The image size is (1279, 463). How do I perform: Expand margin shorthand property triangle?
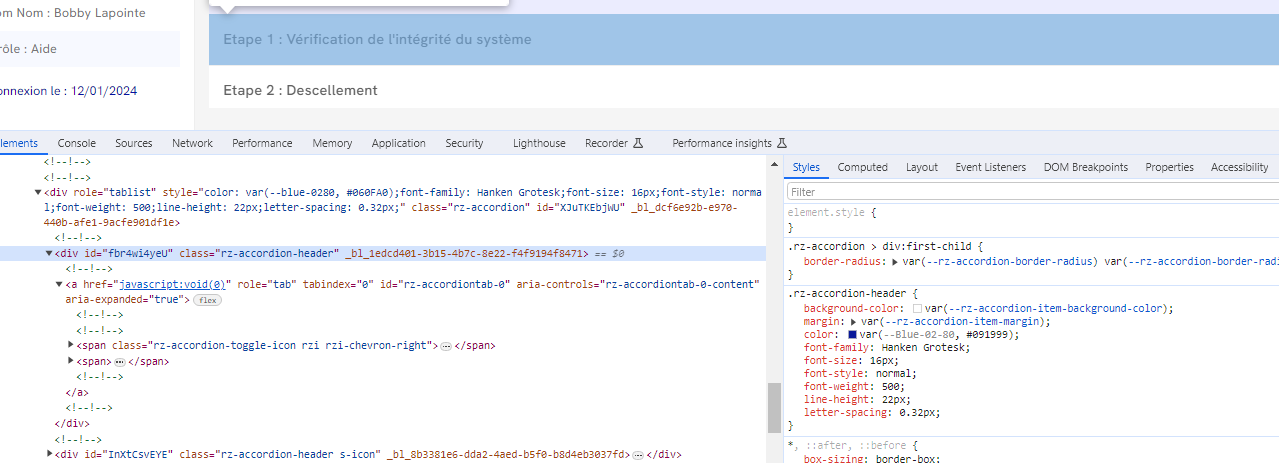coord(852,322)
